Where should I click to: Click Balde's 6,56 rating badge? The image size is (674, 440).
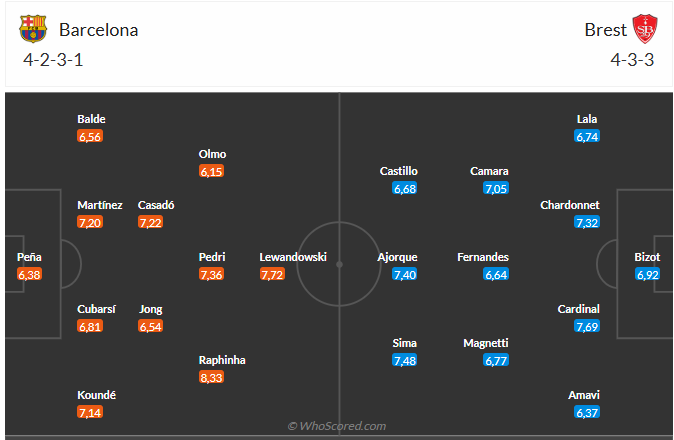[x=91, y=136]
